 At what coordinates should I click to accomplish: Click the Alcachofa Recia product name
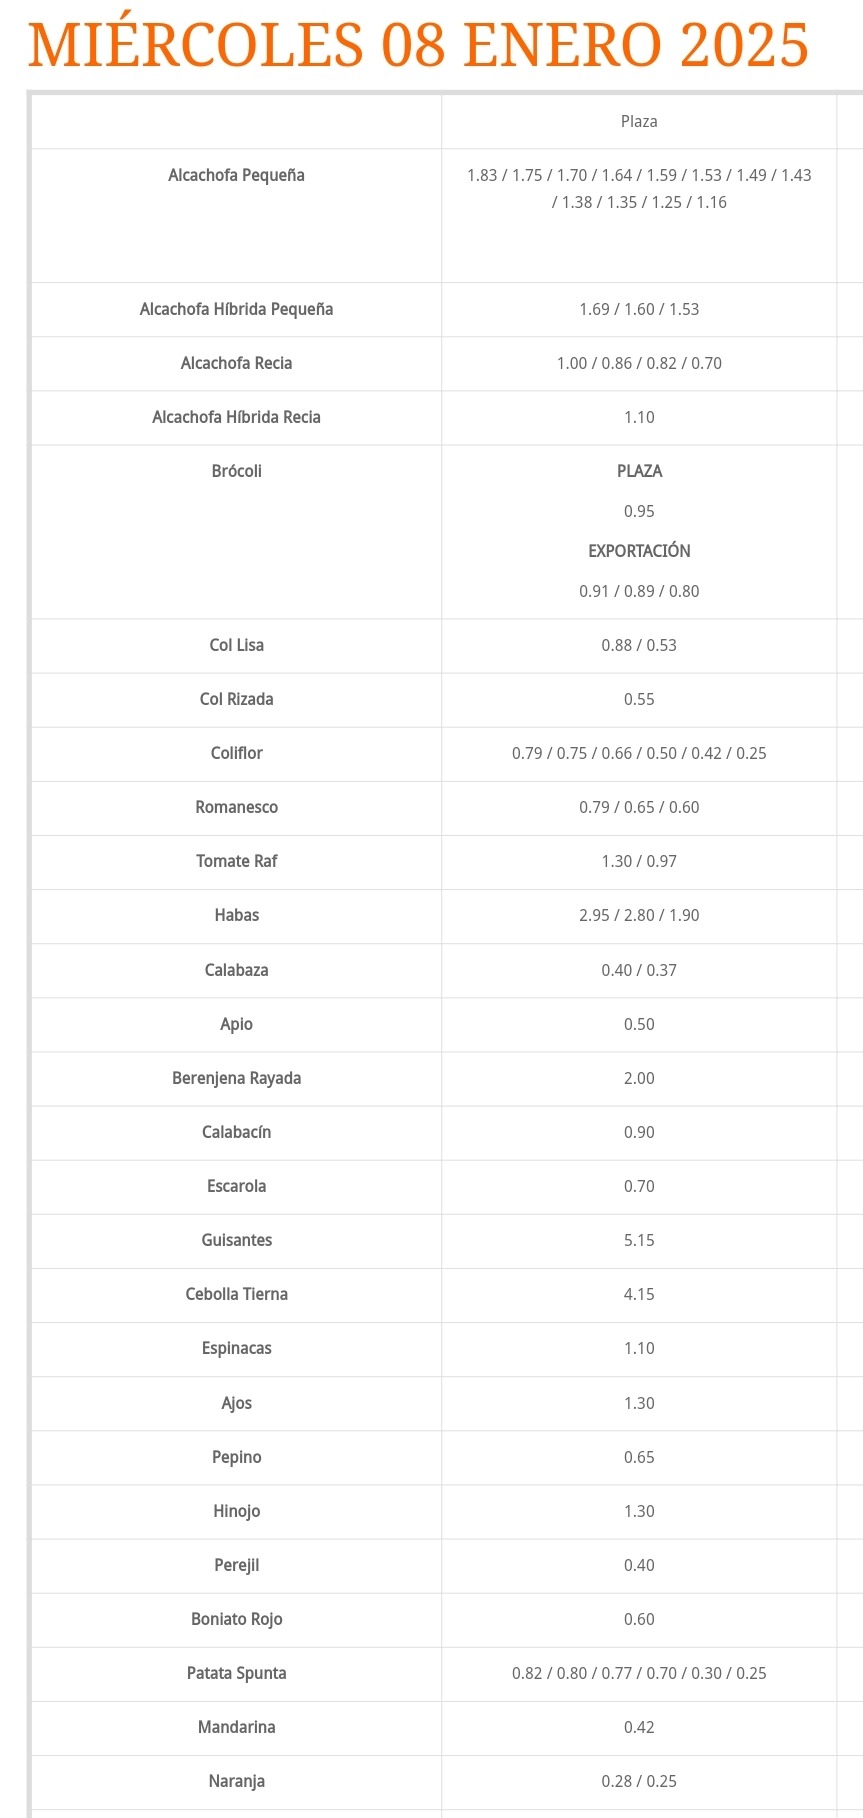(236, 363)
